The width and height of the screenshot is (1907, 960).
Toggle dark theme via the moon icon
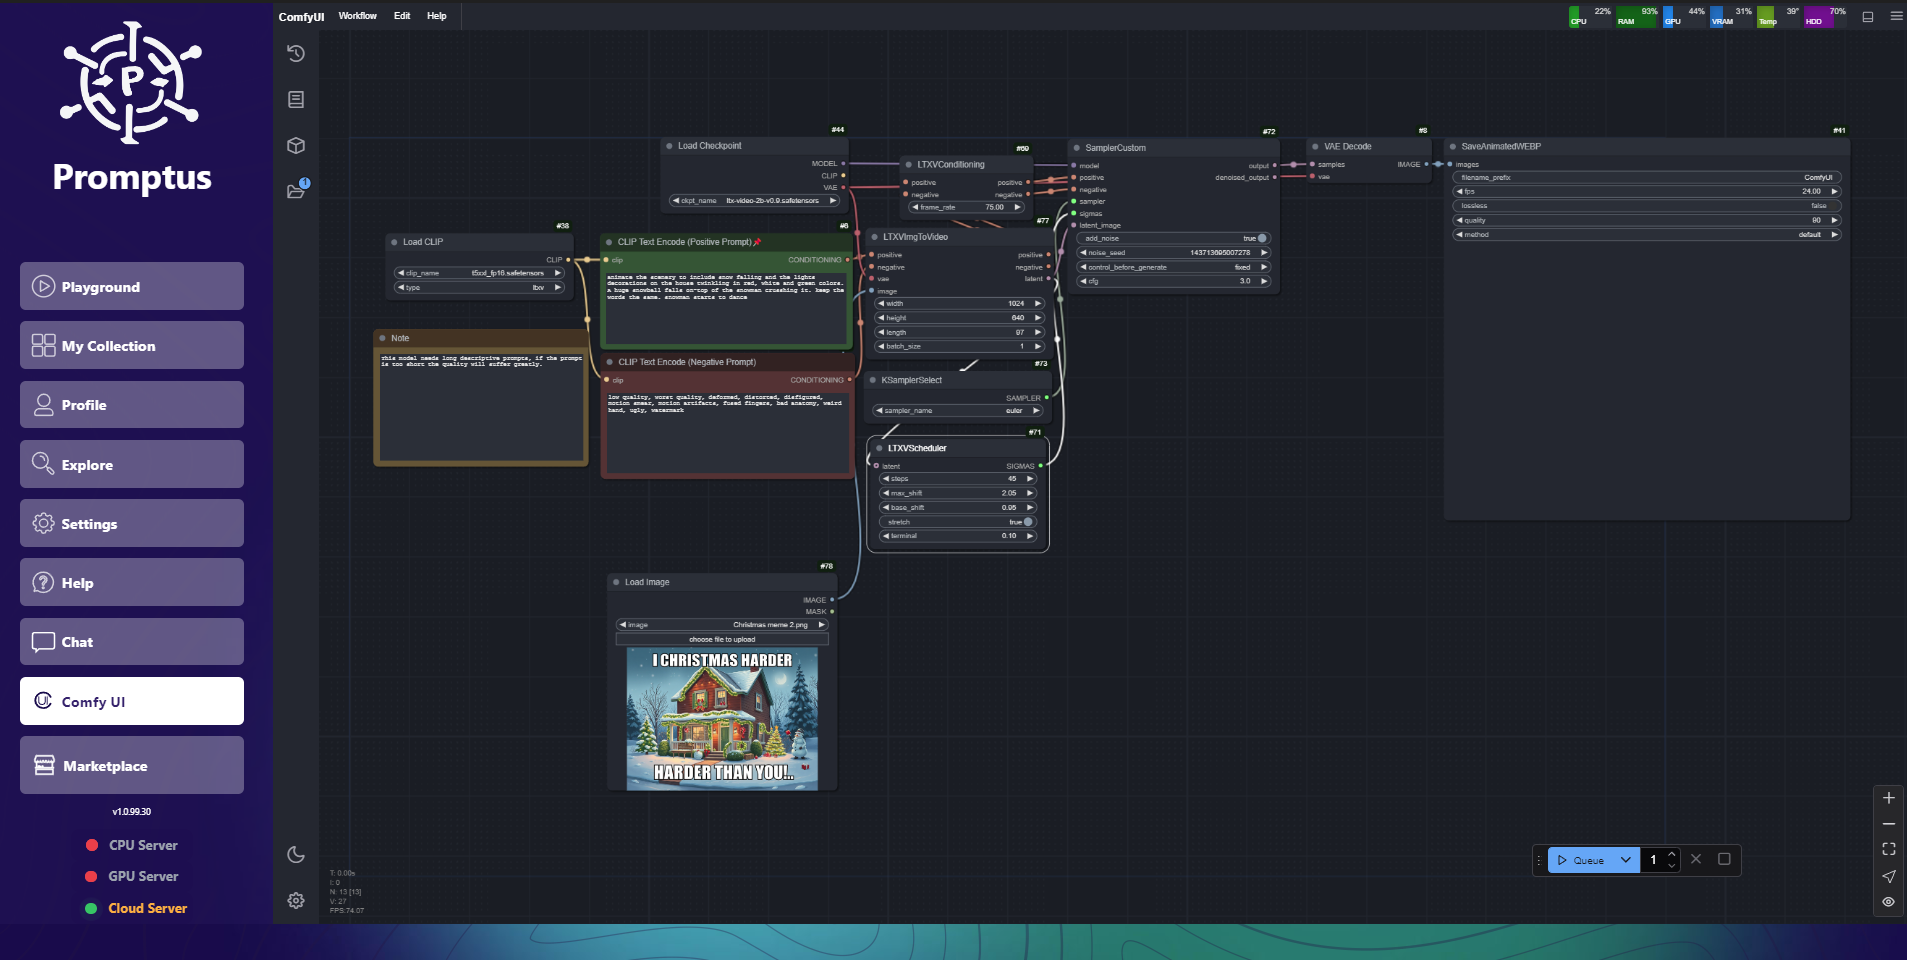tap(296, 854)
